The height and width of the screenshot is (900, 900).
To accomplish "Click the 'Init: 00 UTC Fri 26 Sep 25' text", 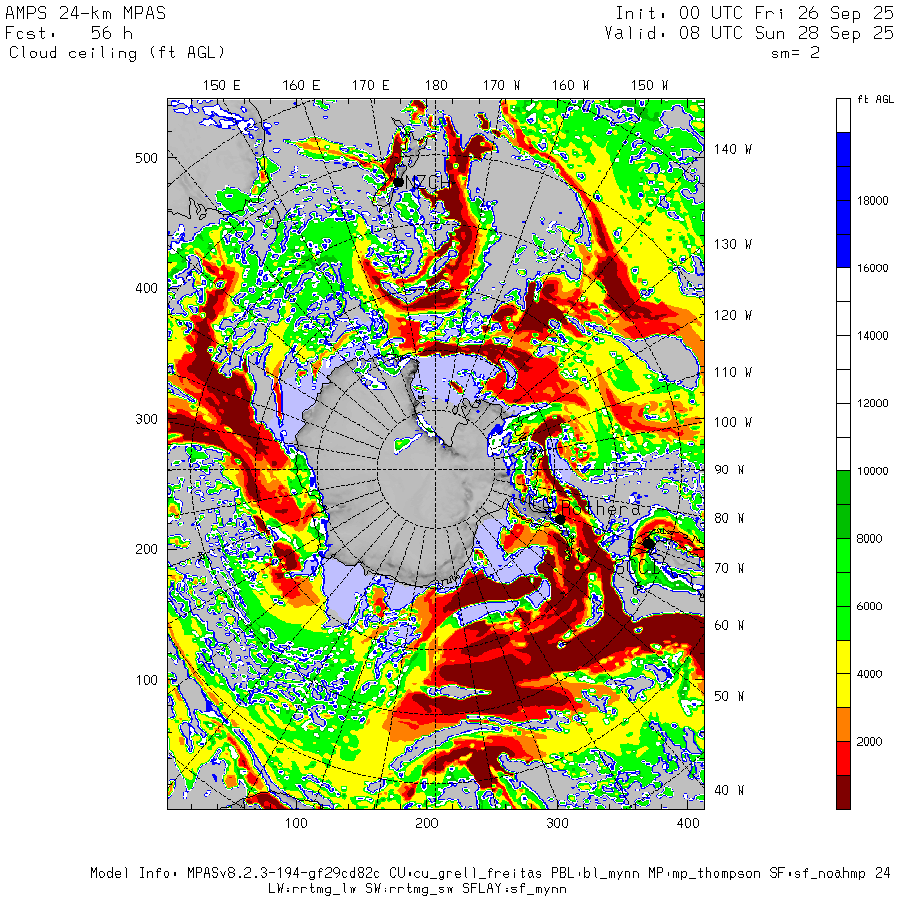I will [754, 13].
